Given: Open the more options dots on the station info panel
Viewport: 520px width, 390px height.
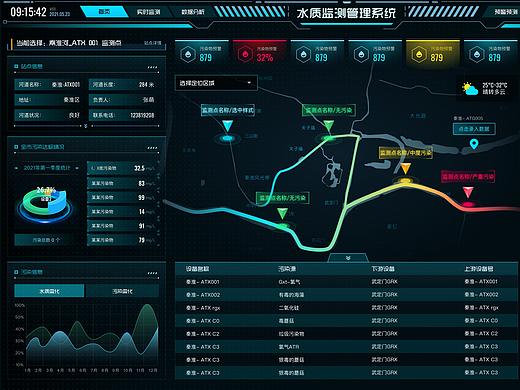Looking at the screenshot, I should (x=152, y=67).
